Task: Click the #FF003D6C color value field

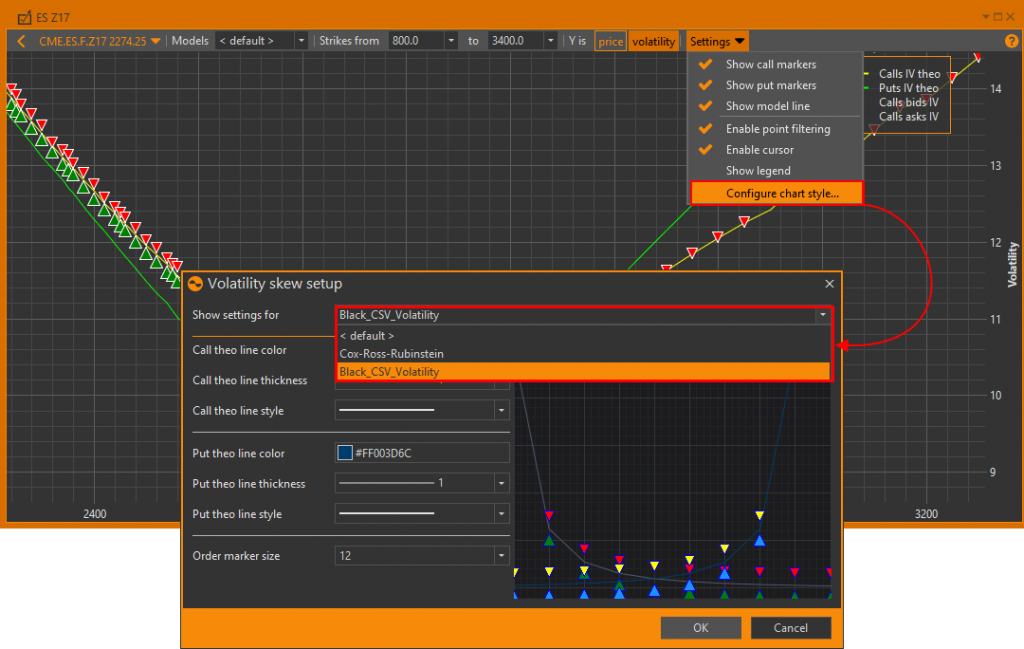Action: coord(422,452)
